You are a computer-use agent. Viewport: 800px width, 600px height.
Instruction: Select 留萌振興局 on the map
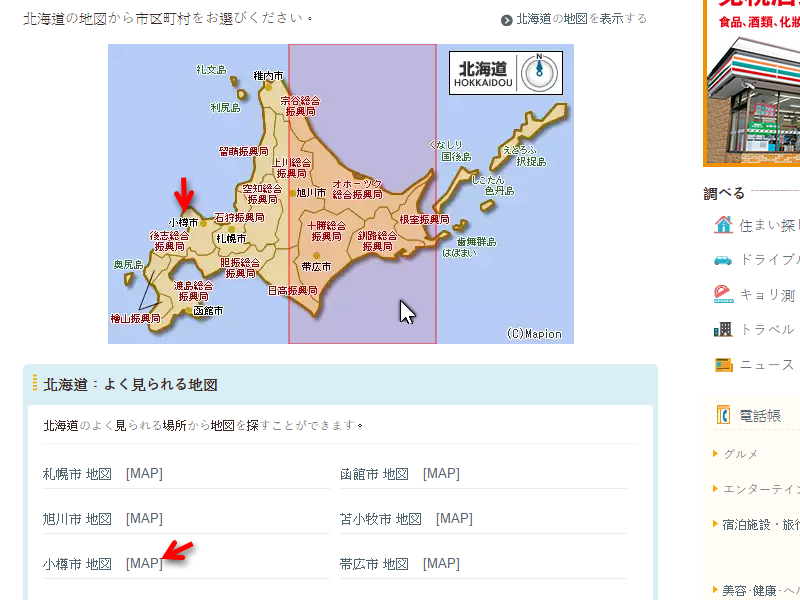point(243,152)
